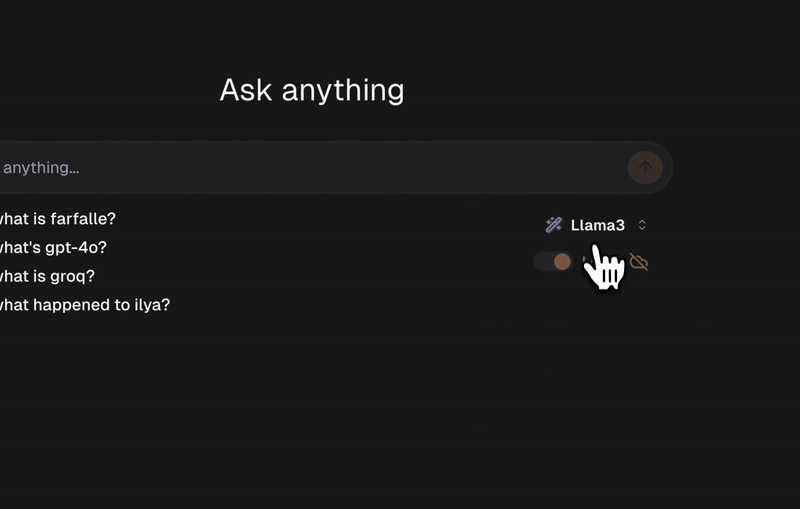Click the orange knob of the toggle switch
Image resolution: width=800 pixels, height=509 pixels.
tap(562, 262)
